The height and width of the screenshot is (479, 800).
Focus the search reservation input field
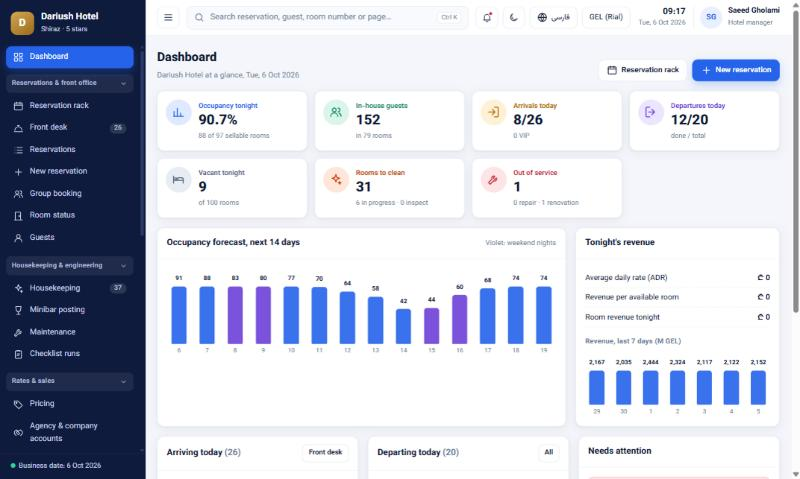[x=327, y=17]
